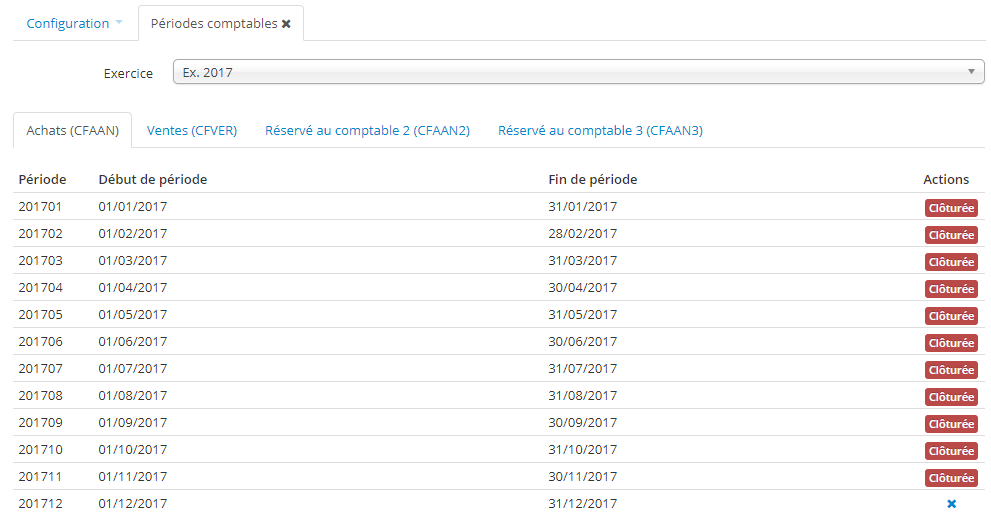Click start date 01/09/2017
The image size is (991, 520).
133,423
